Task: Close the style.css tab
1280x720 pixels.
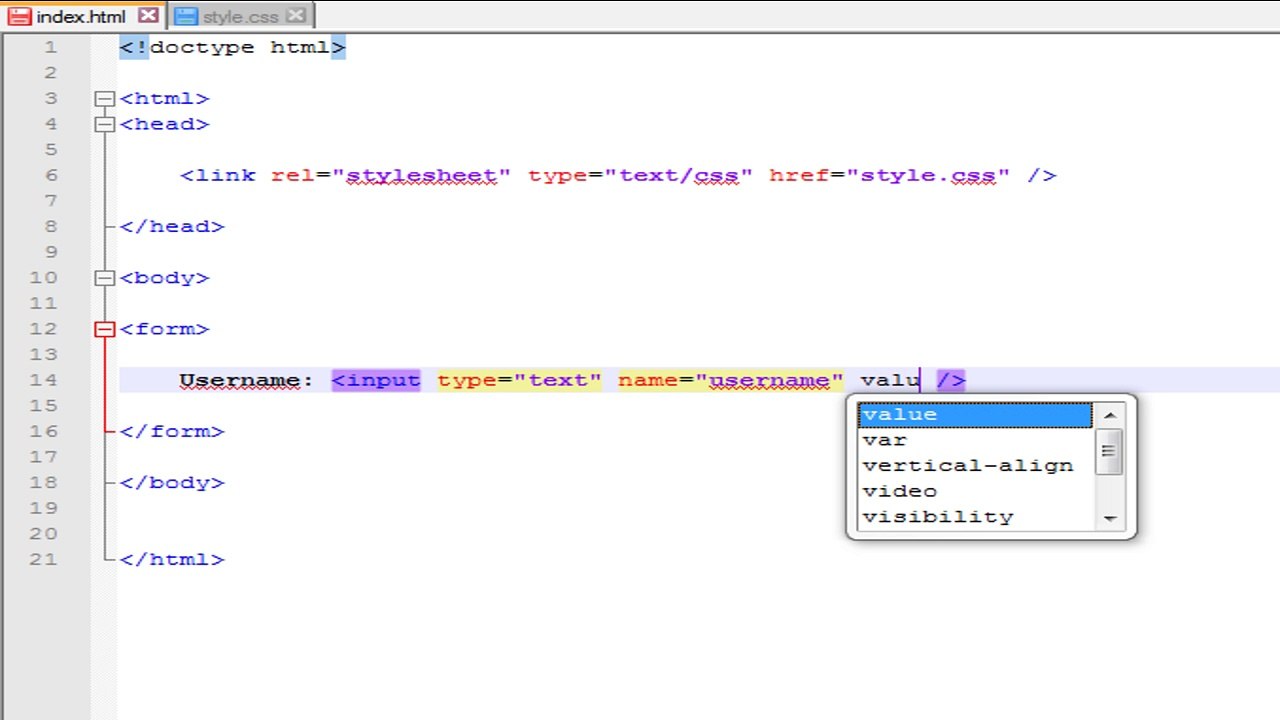Action: coord(296,15)
